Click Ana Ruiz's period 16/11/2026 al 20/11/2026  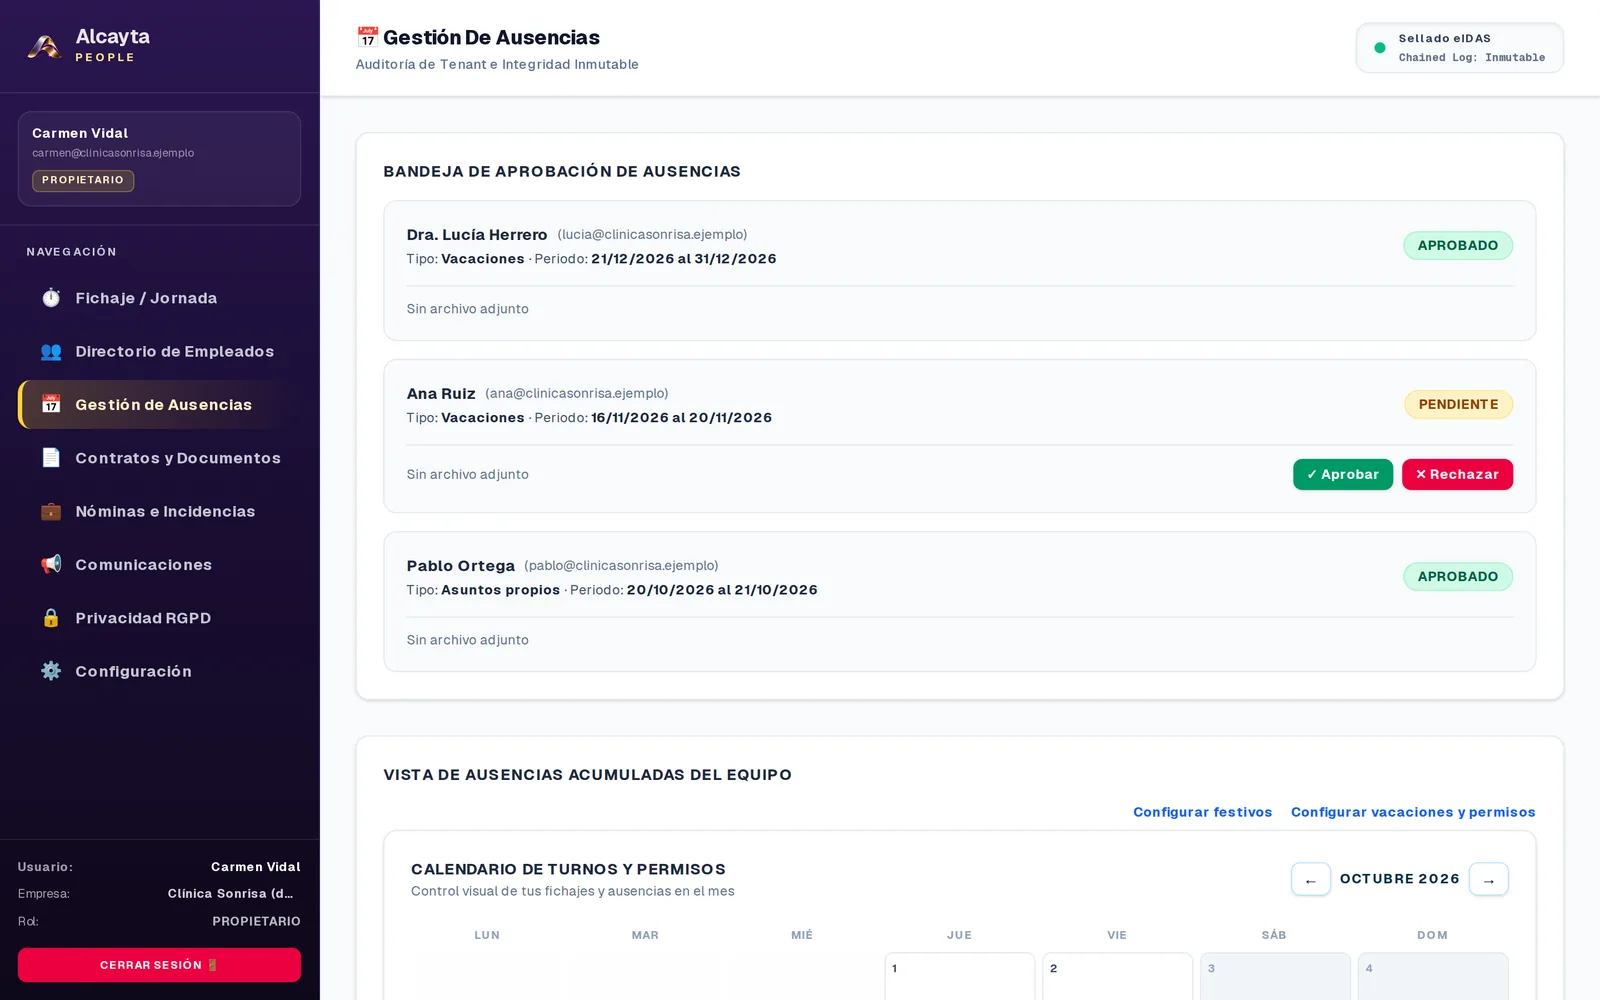pos(681,418)
